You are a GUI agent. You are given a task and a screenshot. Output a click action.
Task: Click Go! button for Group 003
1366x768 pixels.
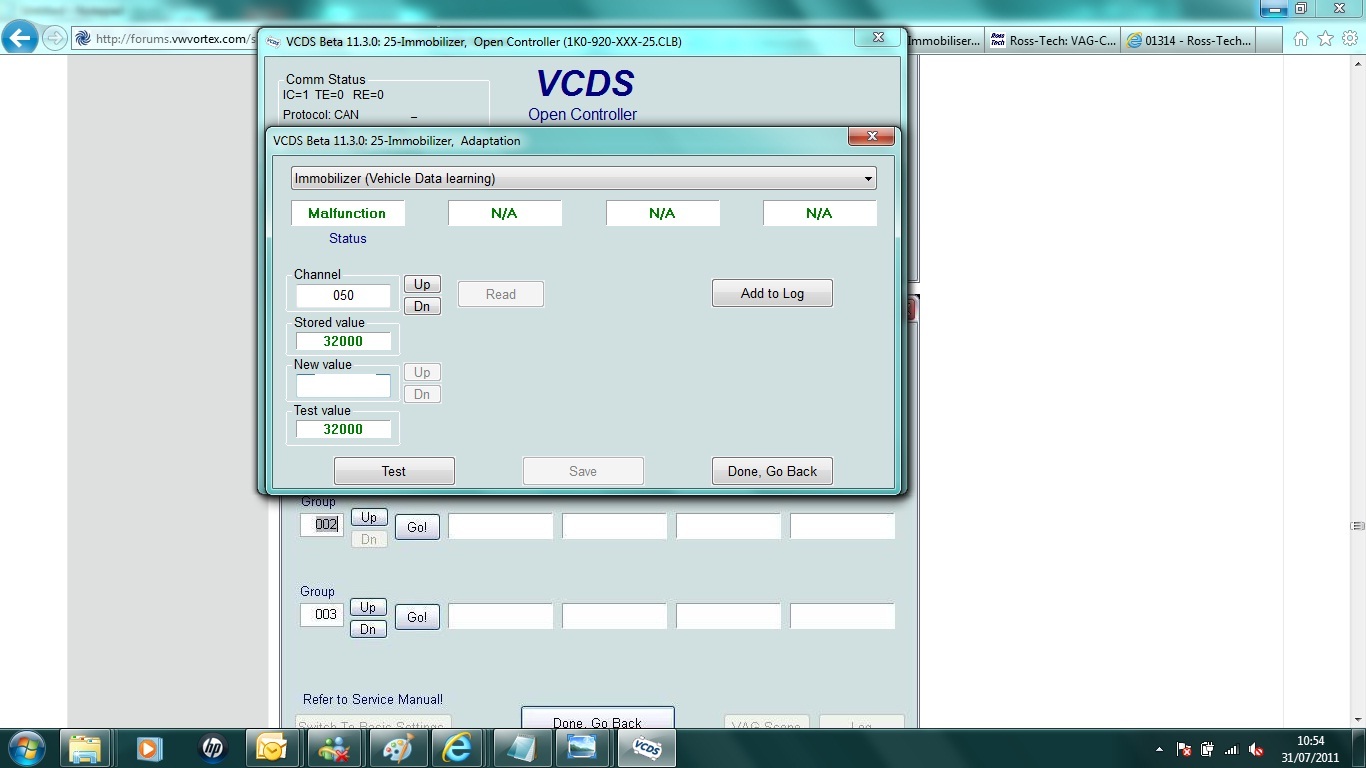[417, 617]
